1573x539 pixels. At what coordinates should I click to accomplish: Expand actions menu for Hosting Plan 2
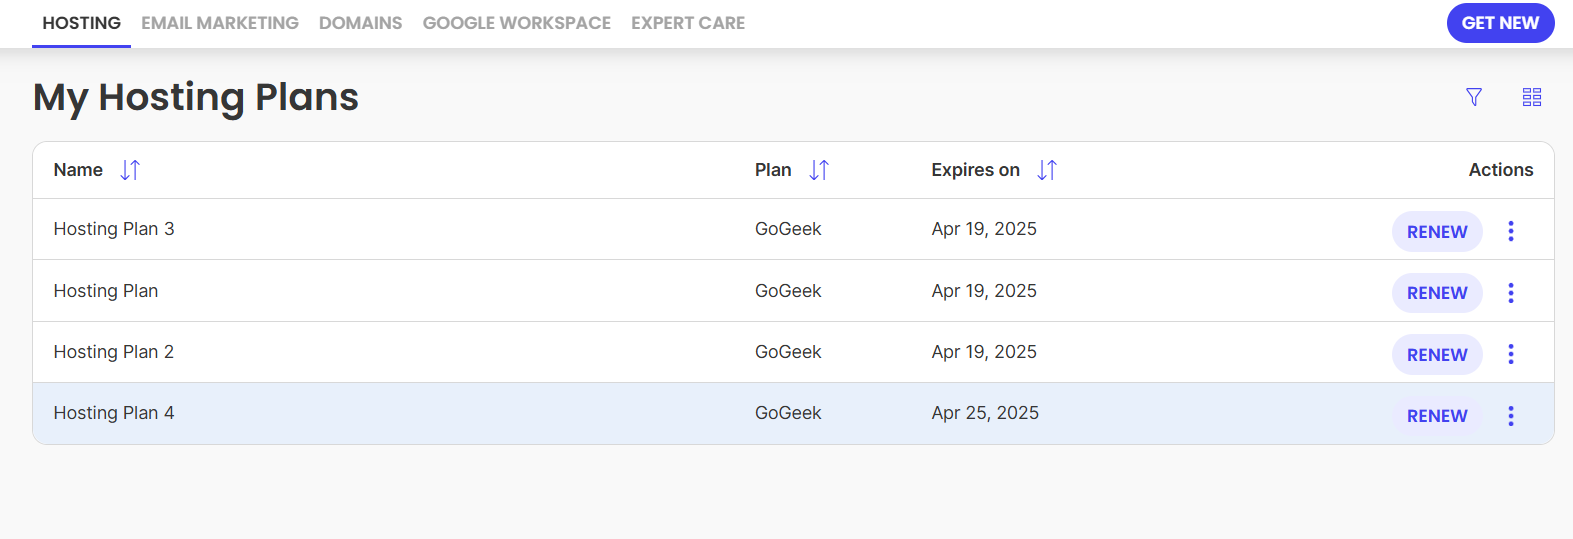1511,354
